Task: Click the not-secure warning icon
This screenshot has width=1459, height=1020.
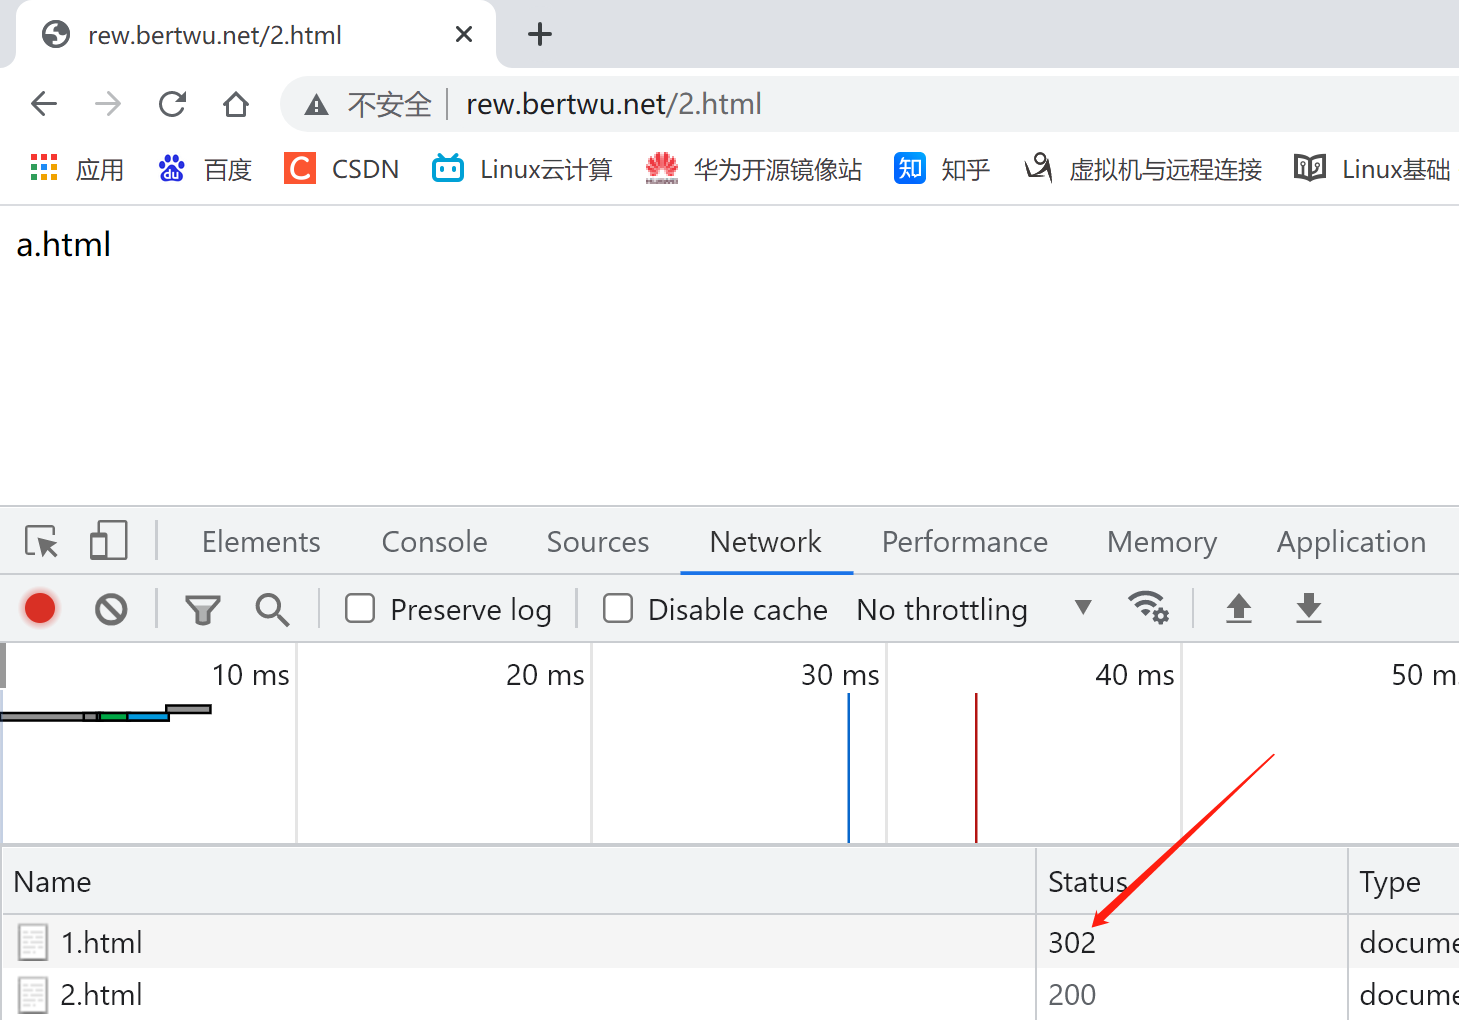Action: click(316, 104)
